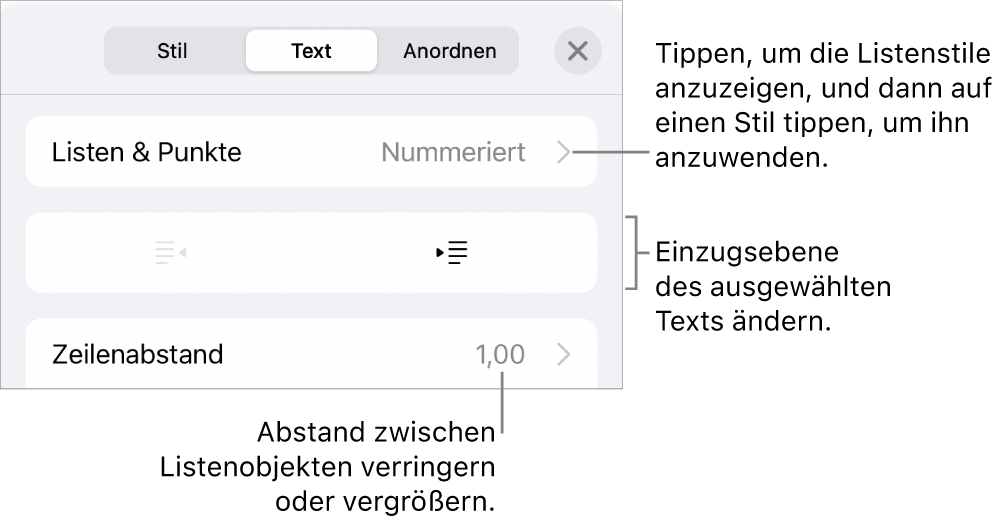Tap the Nummeriert list style value
Viewport: 1000px width, 527px height.
click(453, 153)
